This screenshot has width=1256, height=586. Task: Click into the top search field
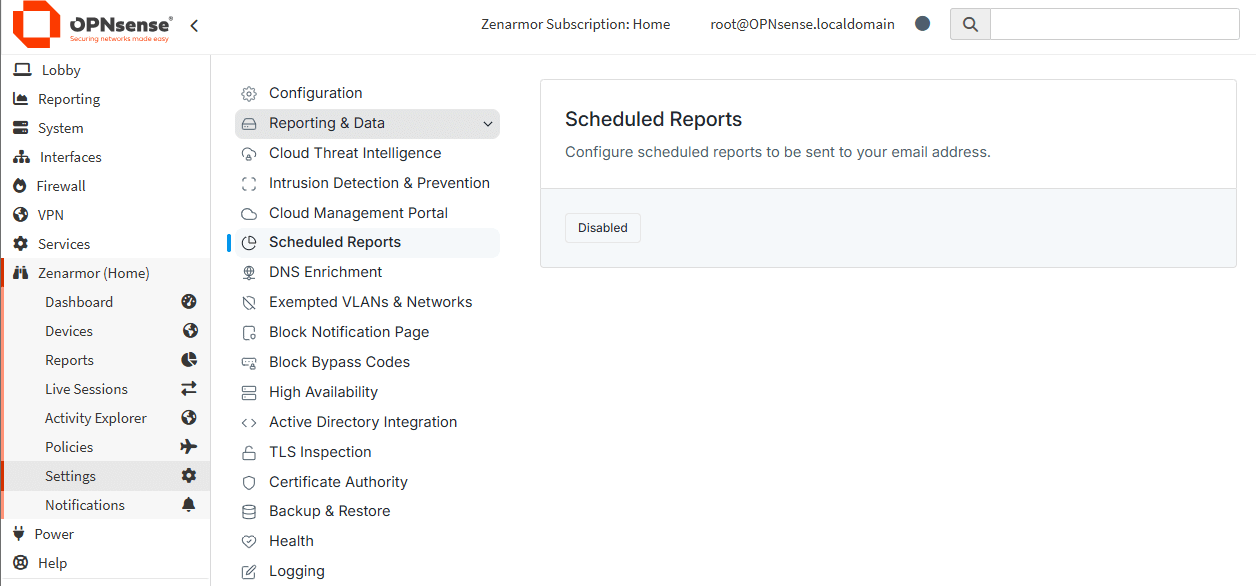pos(1115,24)
